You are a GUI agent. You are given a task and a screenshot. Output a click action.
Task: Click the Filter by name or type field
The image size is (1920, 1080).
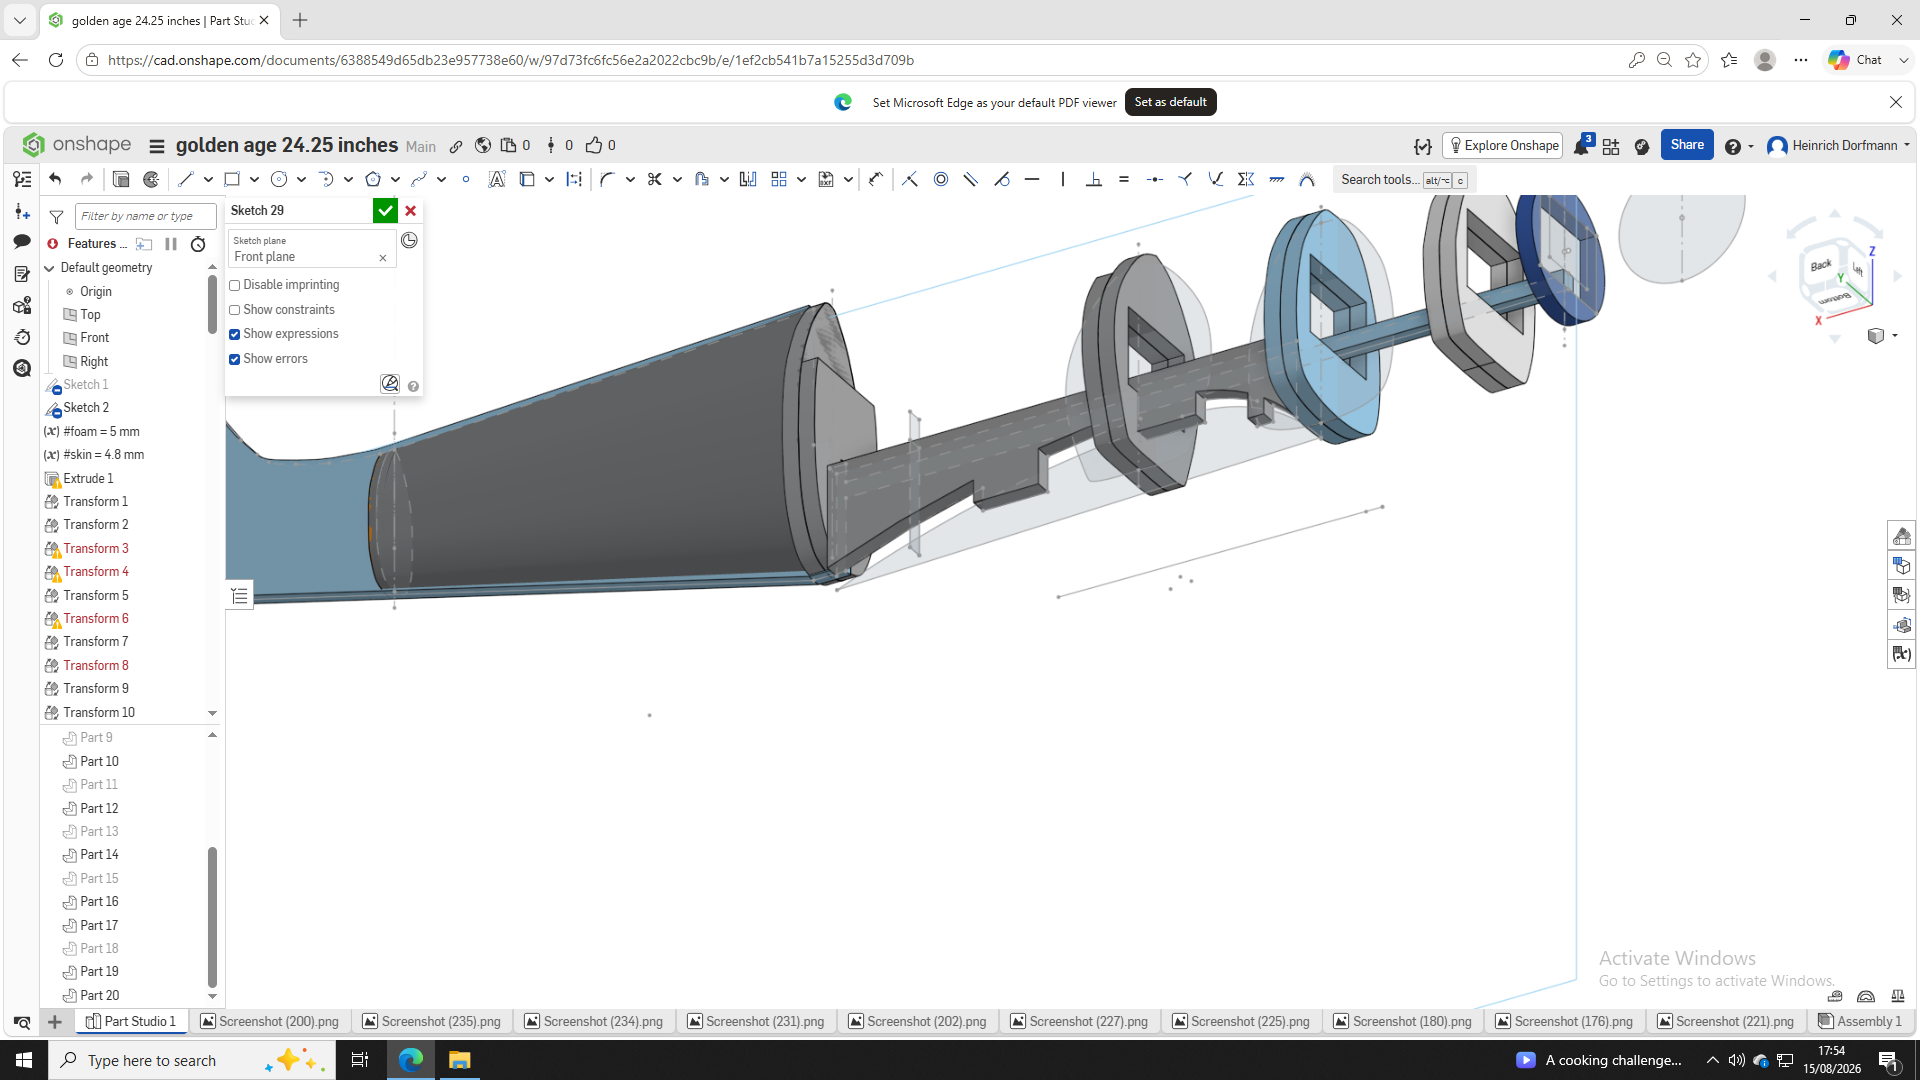click(145, 216)
